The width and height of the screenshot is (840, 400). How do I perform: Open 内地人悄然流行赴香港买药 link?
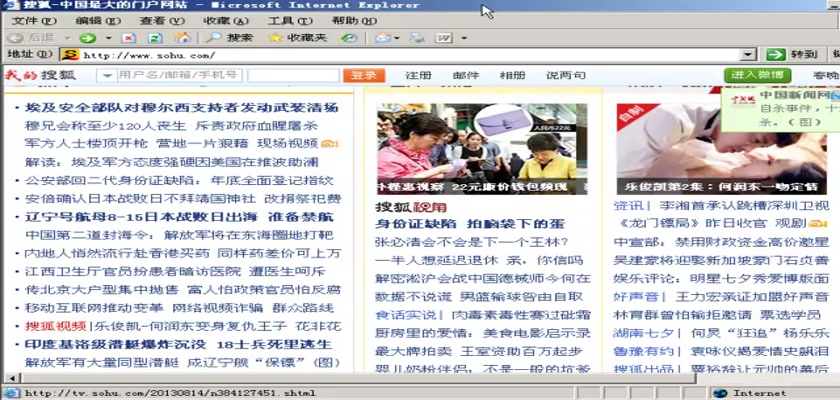point(116,253)
